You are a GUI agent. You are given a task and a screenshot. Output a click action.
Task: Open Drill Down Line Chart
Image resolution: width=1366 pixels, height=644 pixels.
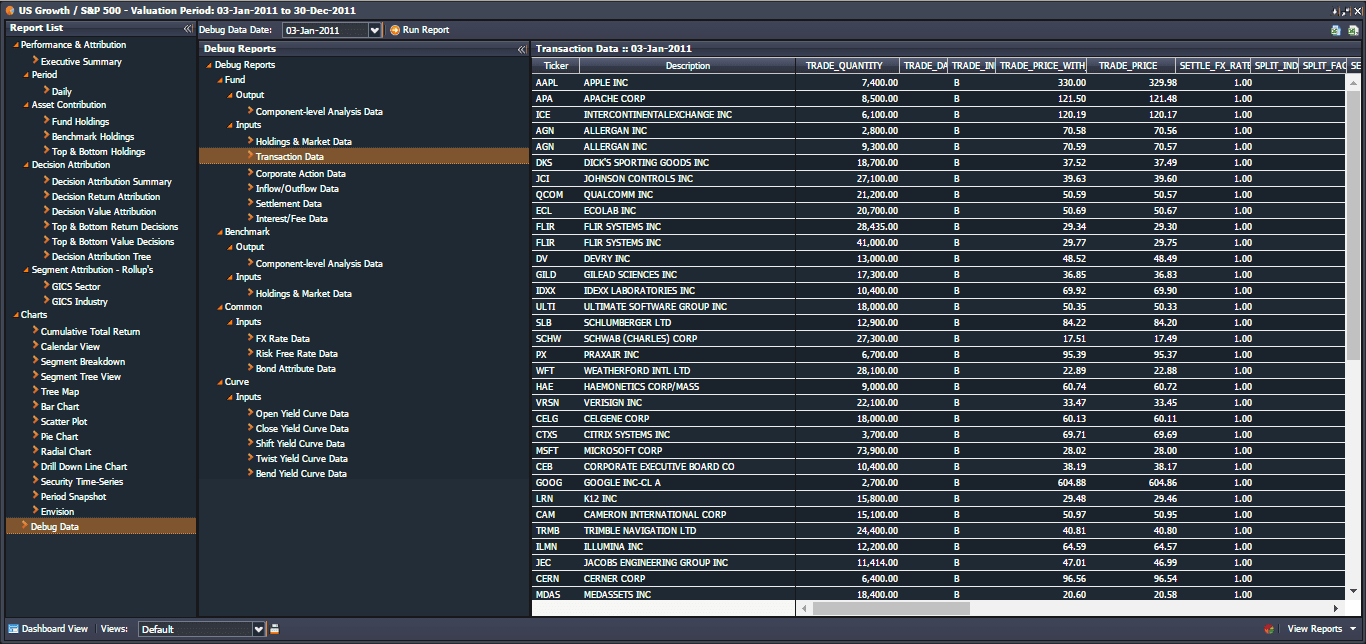pyautogui.click(x=84, y=467)
